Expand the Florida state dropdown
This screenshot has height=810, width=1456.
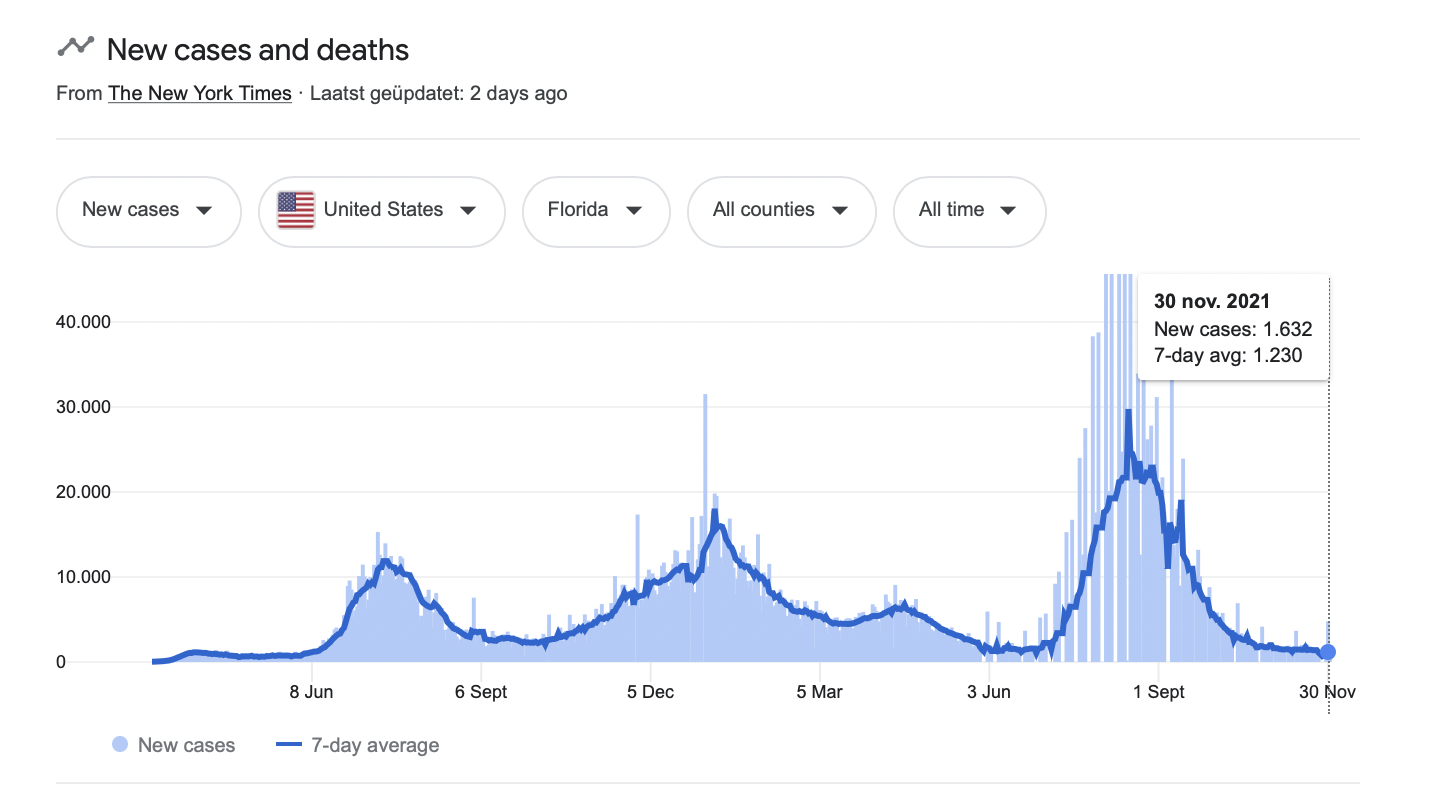(595, 211)
